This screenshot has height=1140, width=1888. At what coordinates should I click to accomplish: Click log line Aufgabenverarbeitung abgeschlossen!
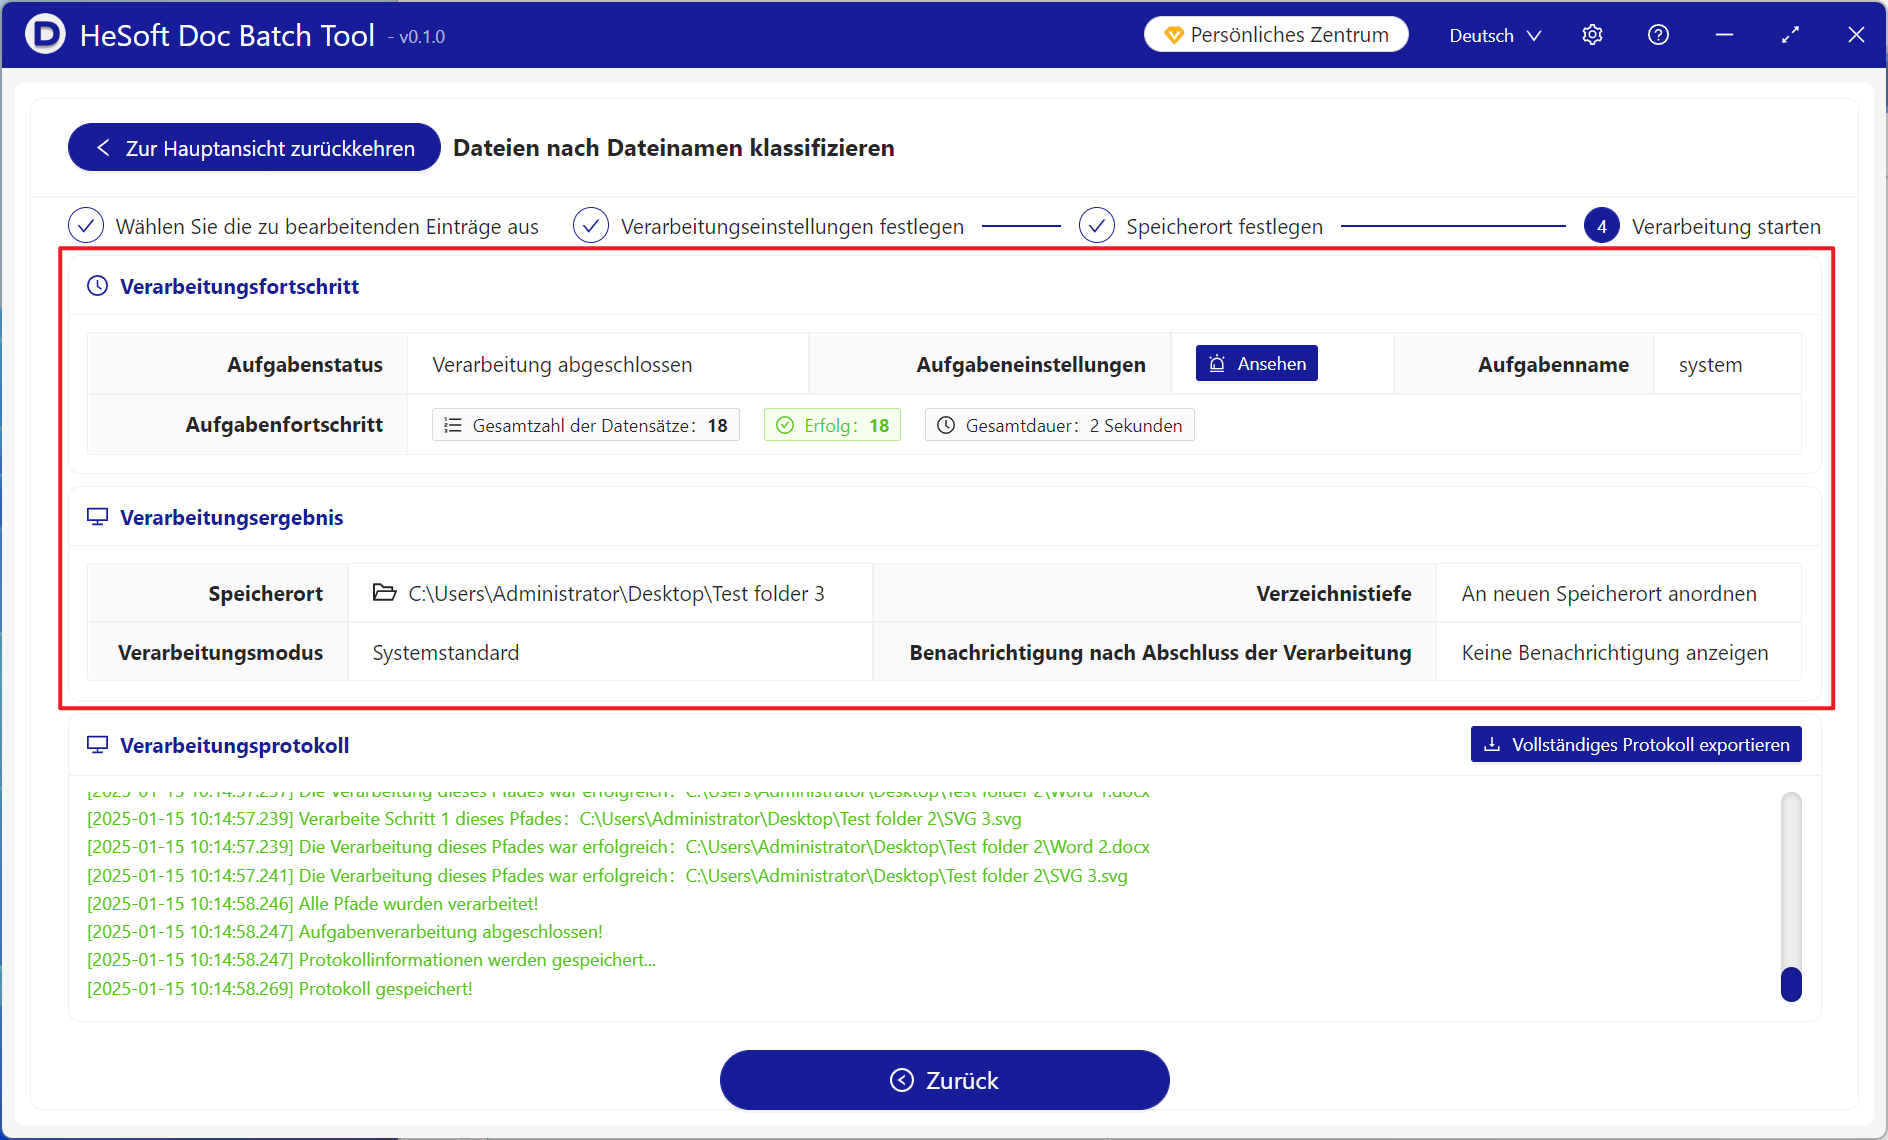coord(345,931)
